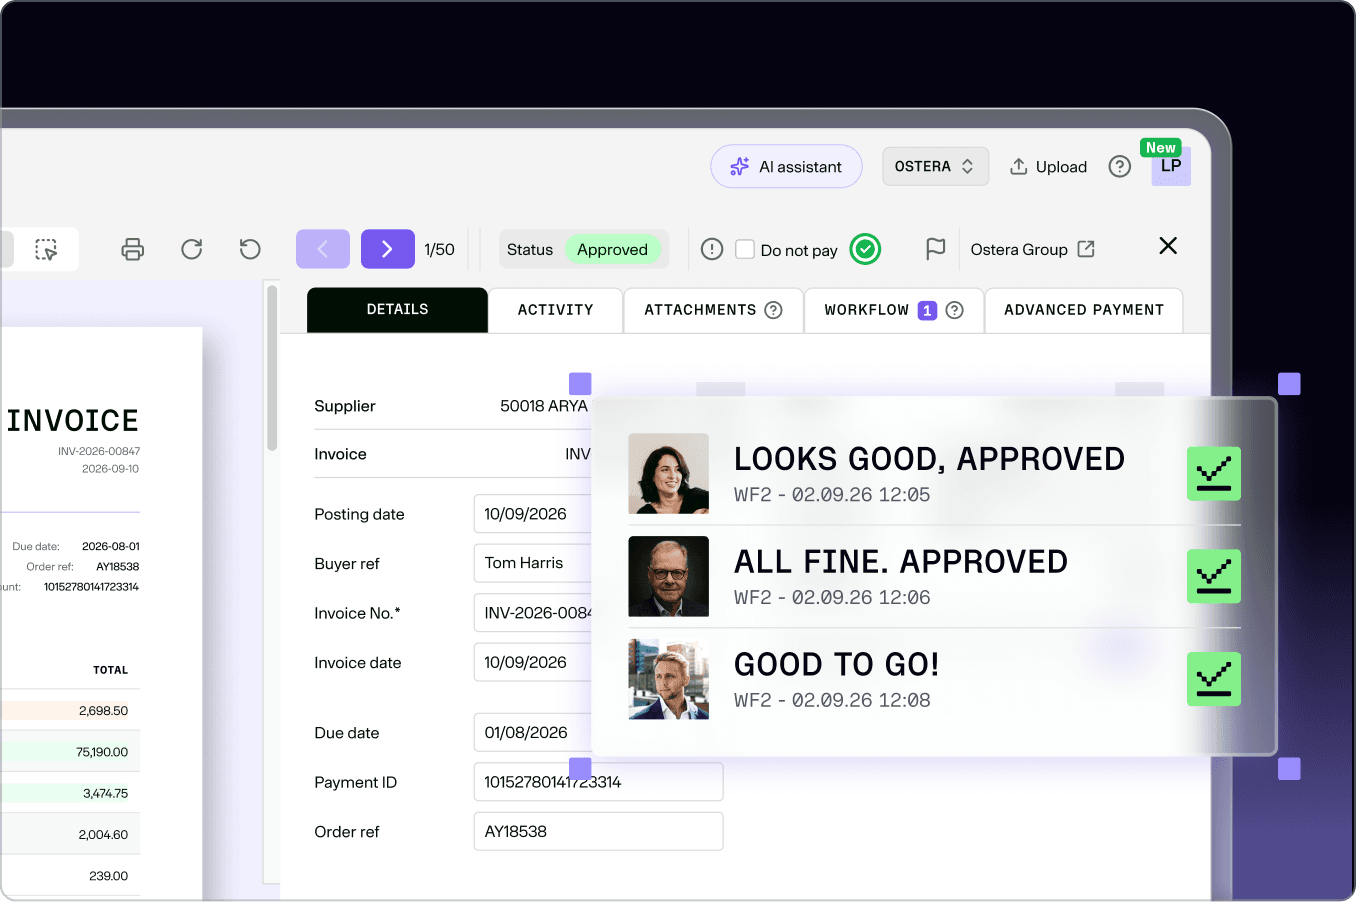
Task: Click the Invoice No. input field
Action: [533, 613]
